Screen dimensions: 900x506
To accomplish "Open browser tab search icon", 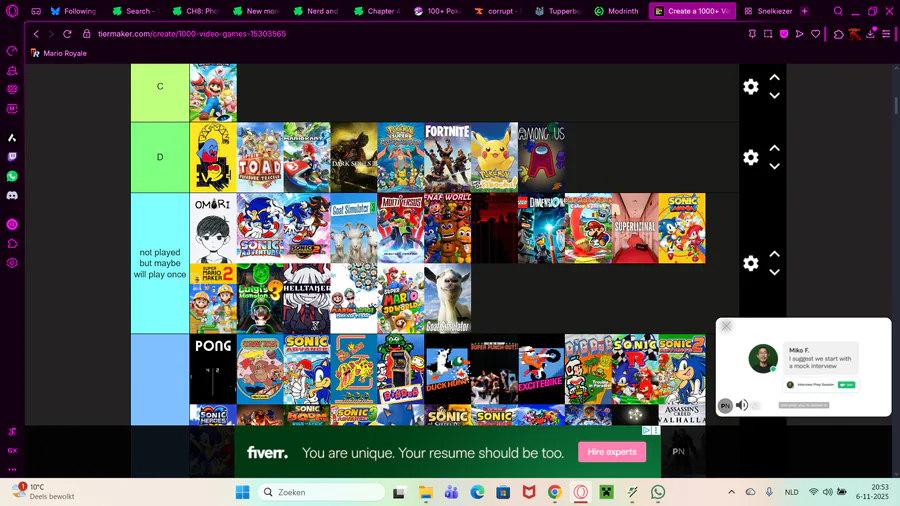I will (838, 11).
